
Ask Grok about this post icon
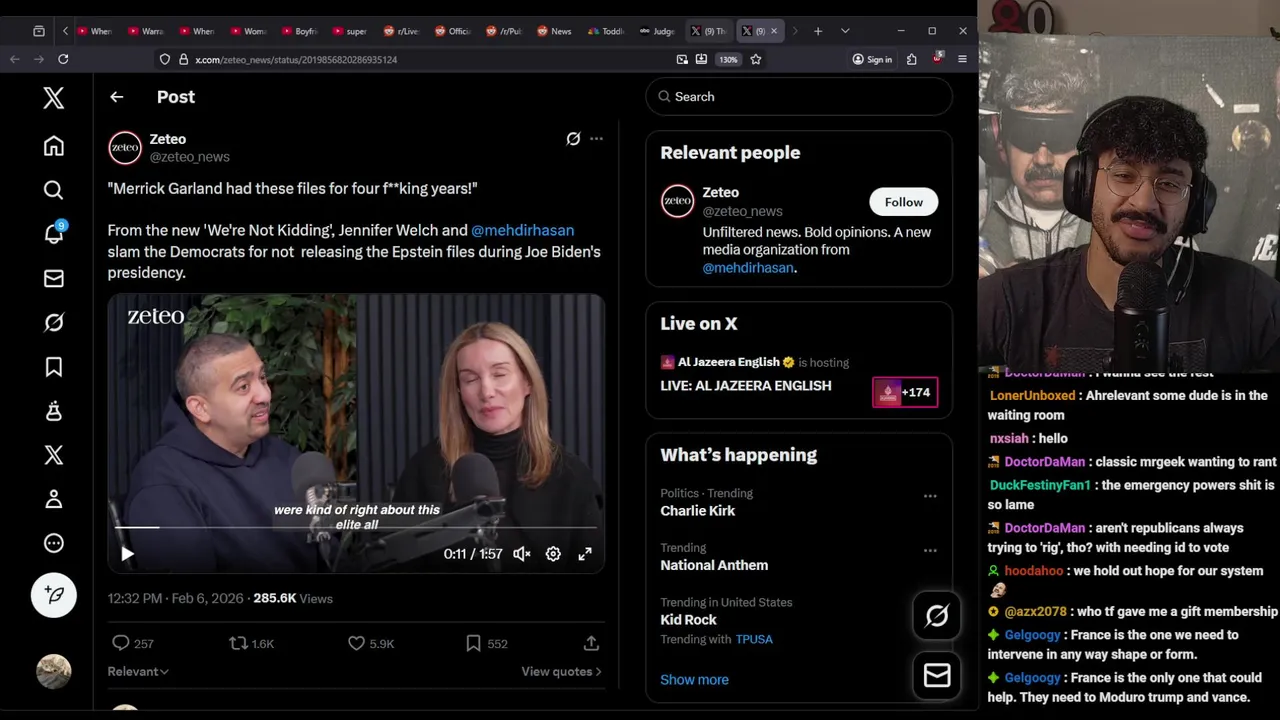tap(573, 139)
